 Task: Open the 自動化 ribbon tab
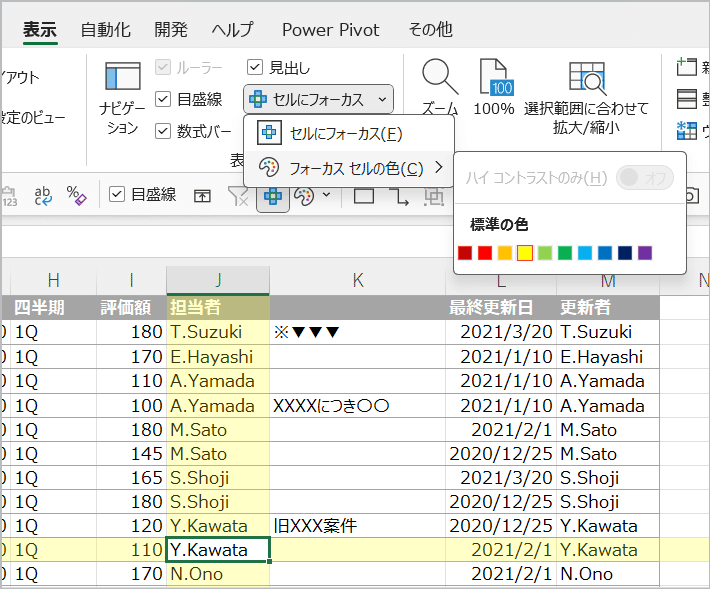coord(106,30)
